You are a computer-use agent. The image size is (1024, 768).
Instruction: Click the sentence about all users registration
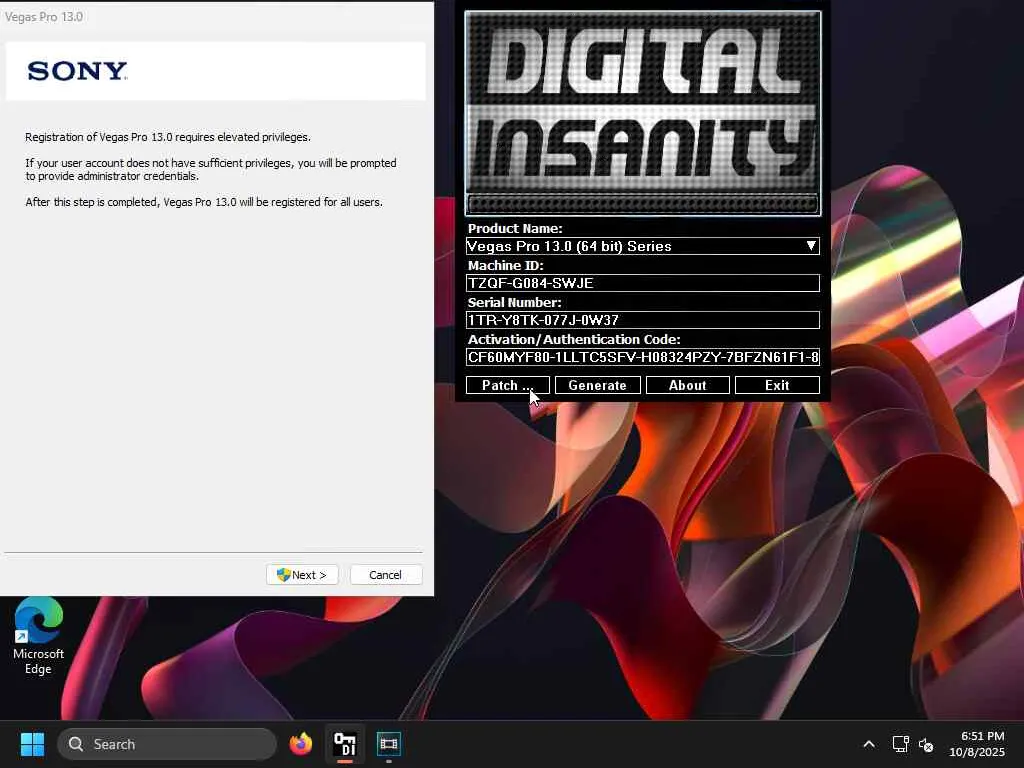[204, 202]
